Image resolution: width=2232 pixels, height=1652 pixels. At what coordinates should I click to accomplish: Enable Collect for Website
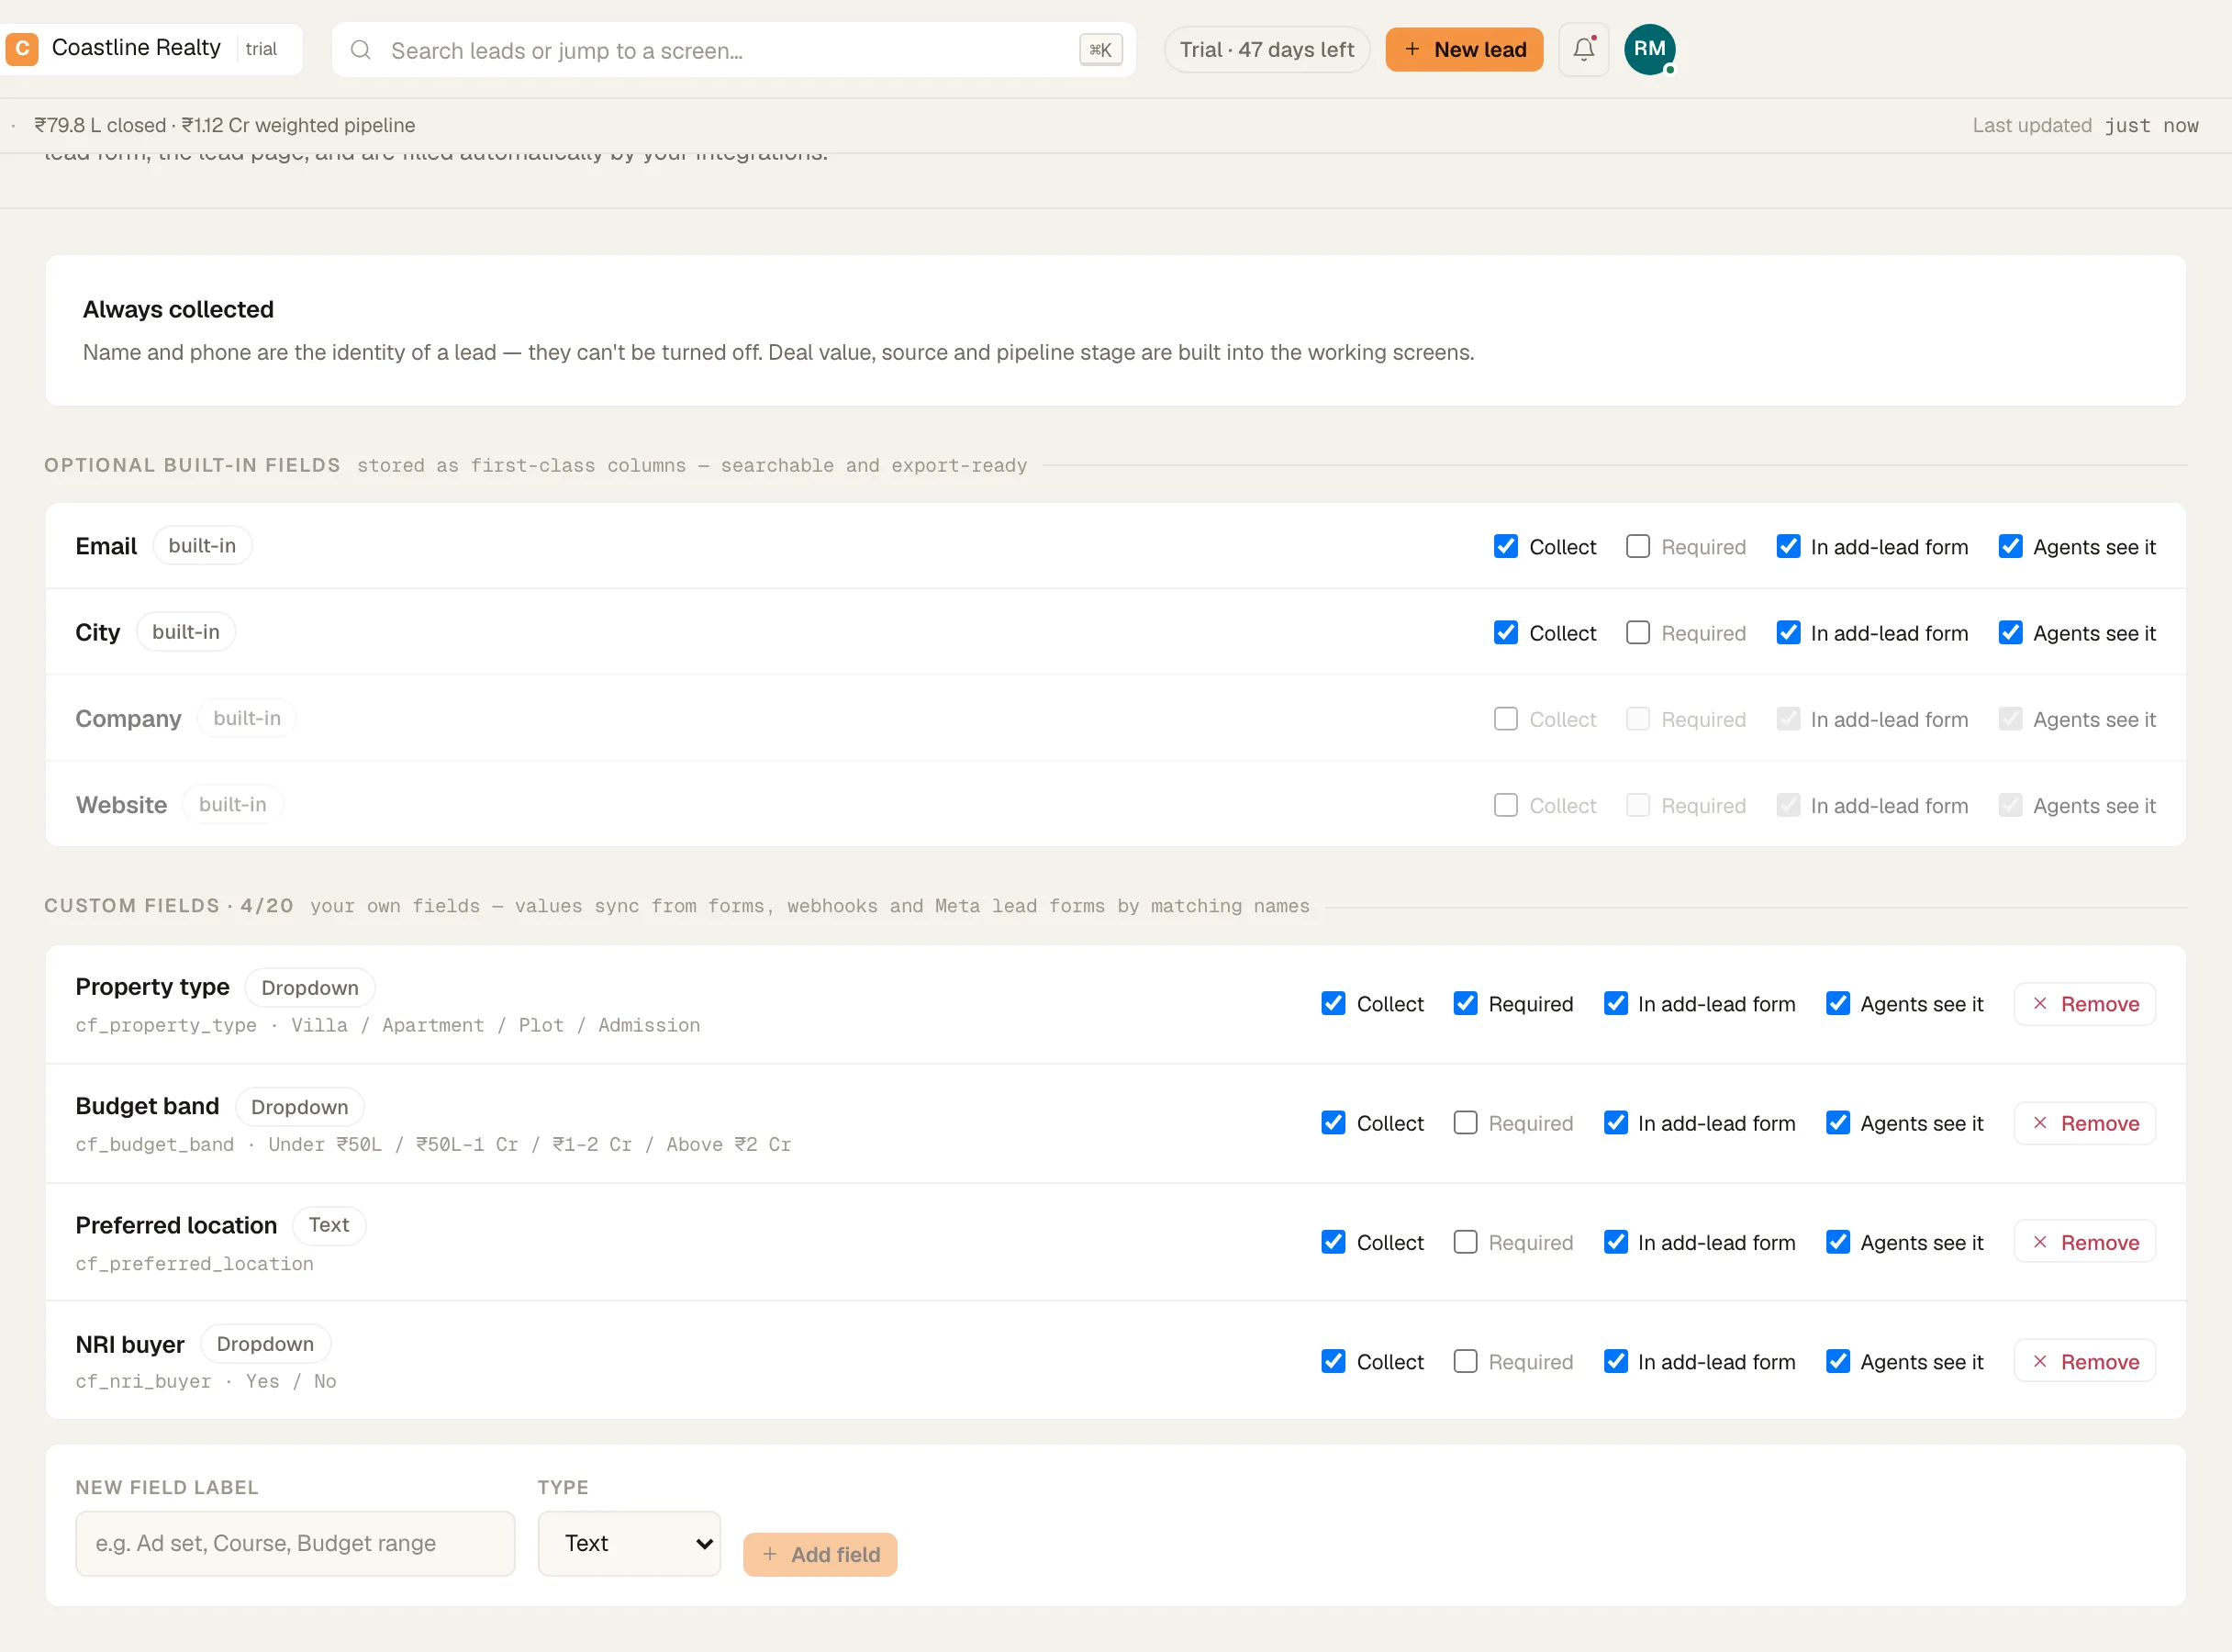click(x=1505, y=805)
